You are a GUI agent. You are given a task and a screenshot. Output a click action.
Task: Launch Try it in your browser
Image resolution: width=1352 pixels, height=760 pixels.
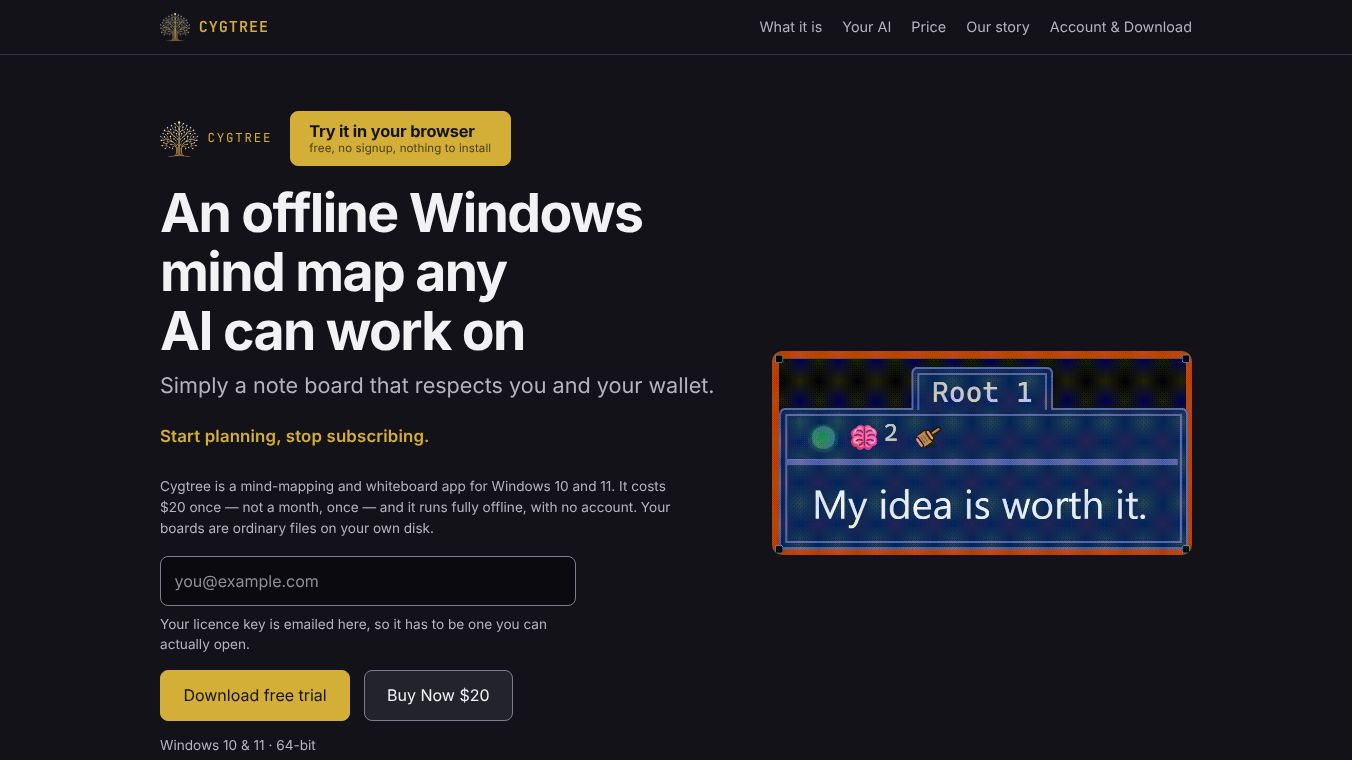(400, 138)
